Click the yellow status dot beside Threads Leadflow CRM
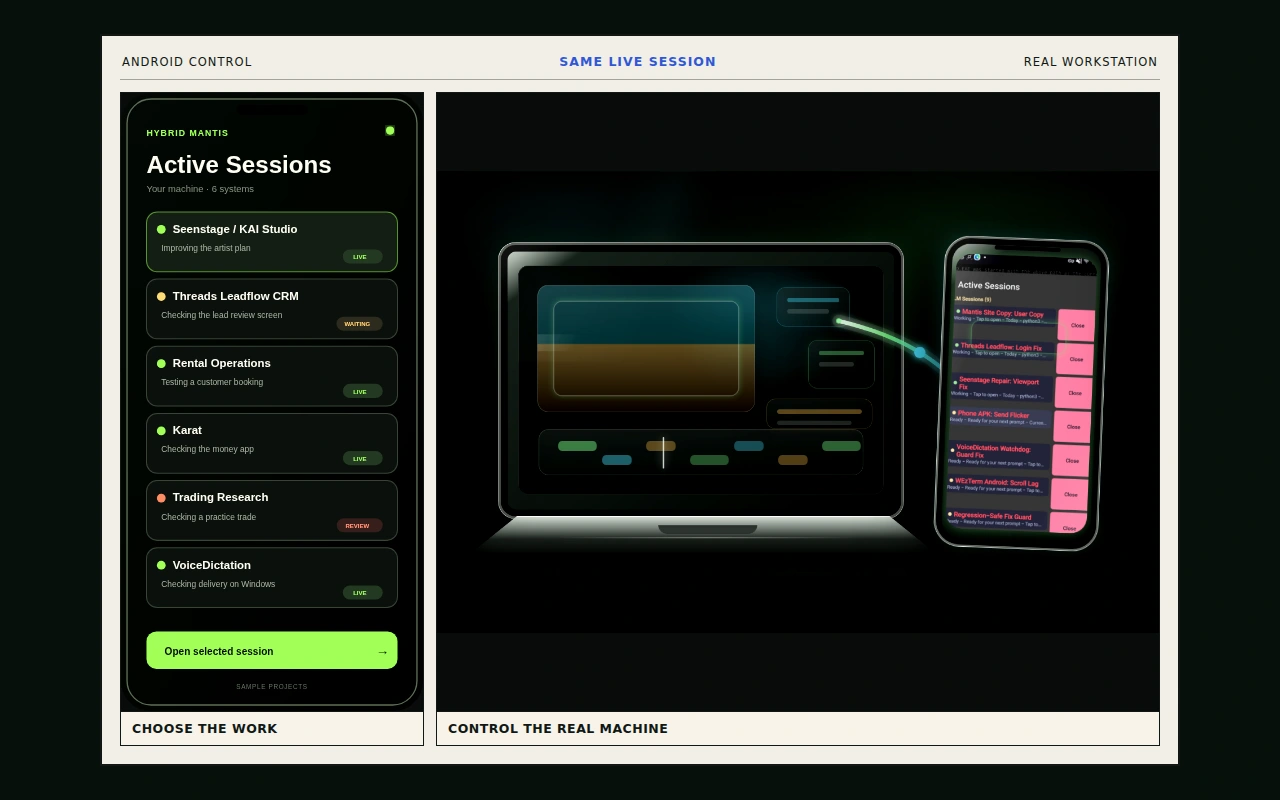This screenshot has height=800, width=1280. [x=161, y=296]
